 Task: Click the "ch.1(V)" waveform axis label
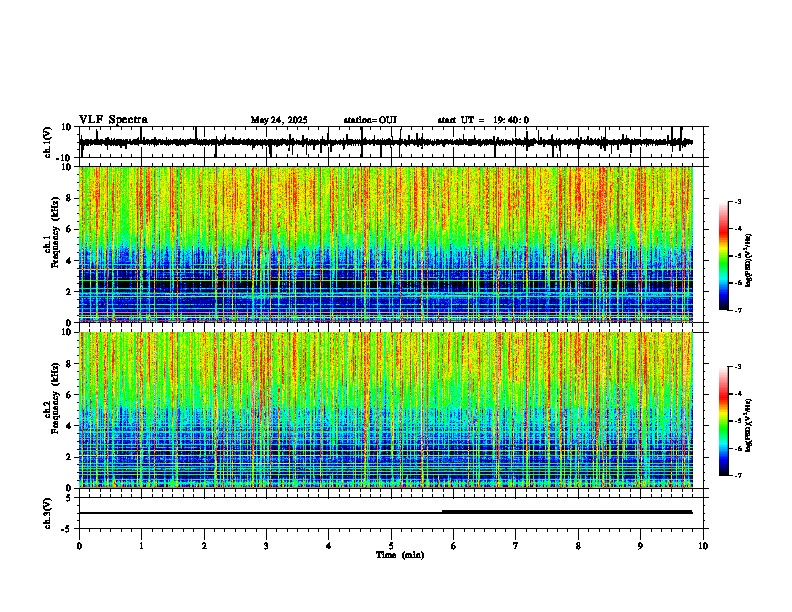click(48, 142)
